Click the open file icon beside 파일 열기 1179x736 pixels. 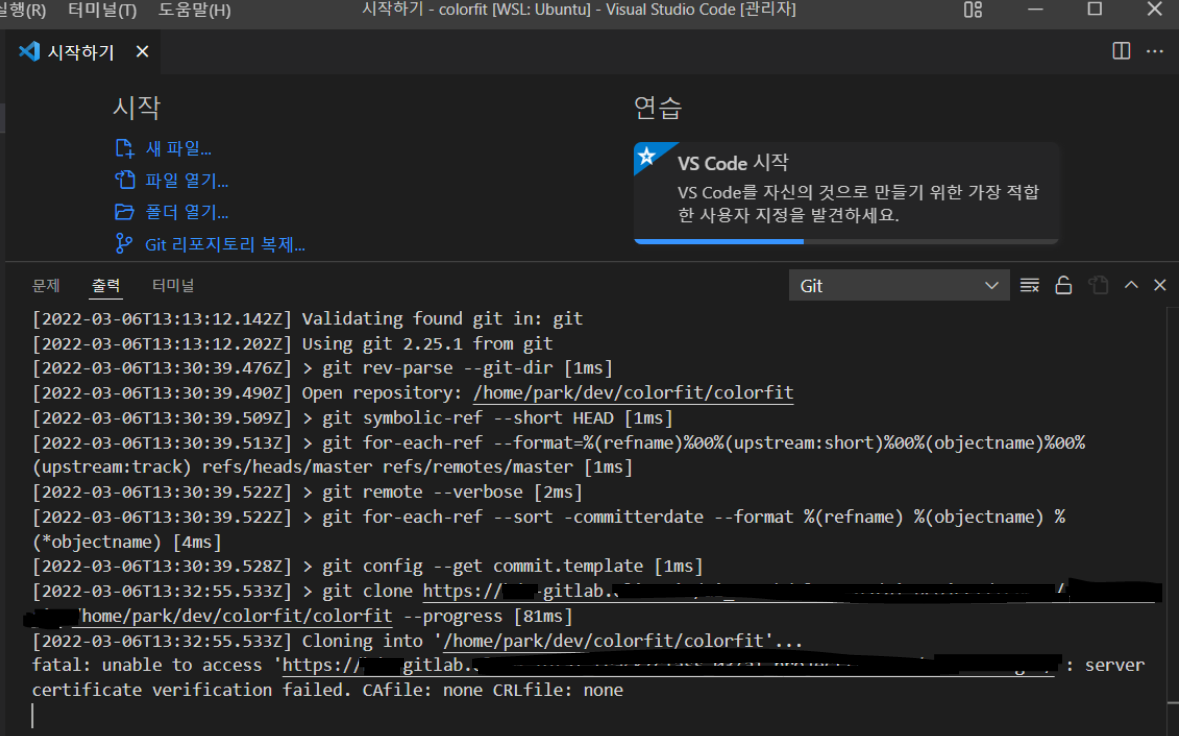pos(124,180)
